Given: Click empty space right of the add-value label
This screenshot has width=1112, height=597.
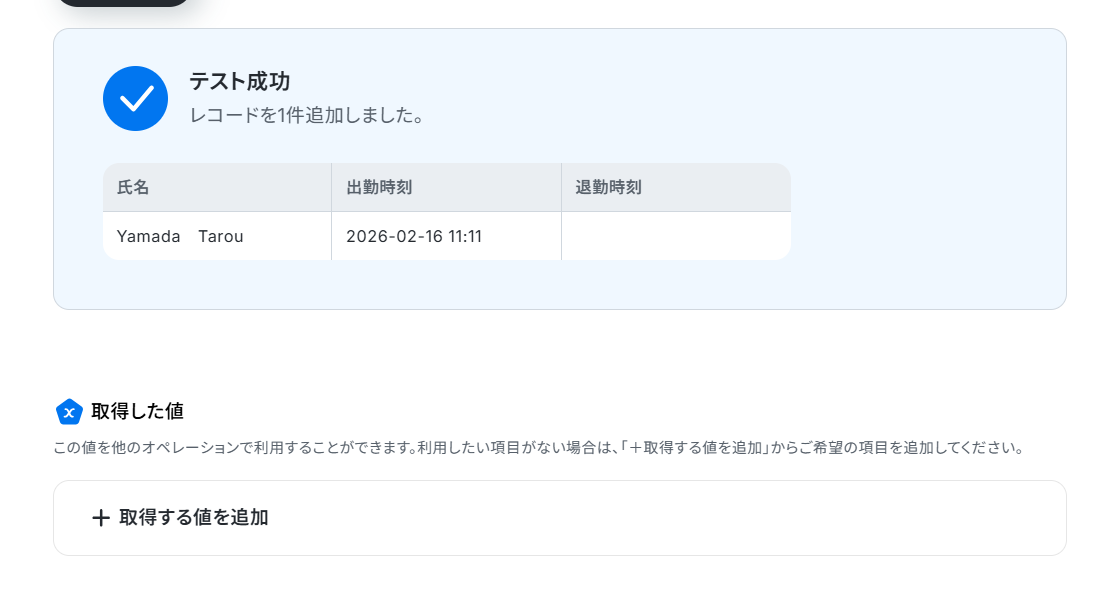Looking at the screenshot, I should [667, 518].
